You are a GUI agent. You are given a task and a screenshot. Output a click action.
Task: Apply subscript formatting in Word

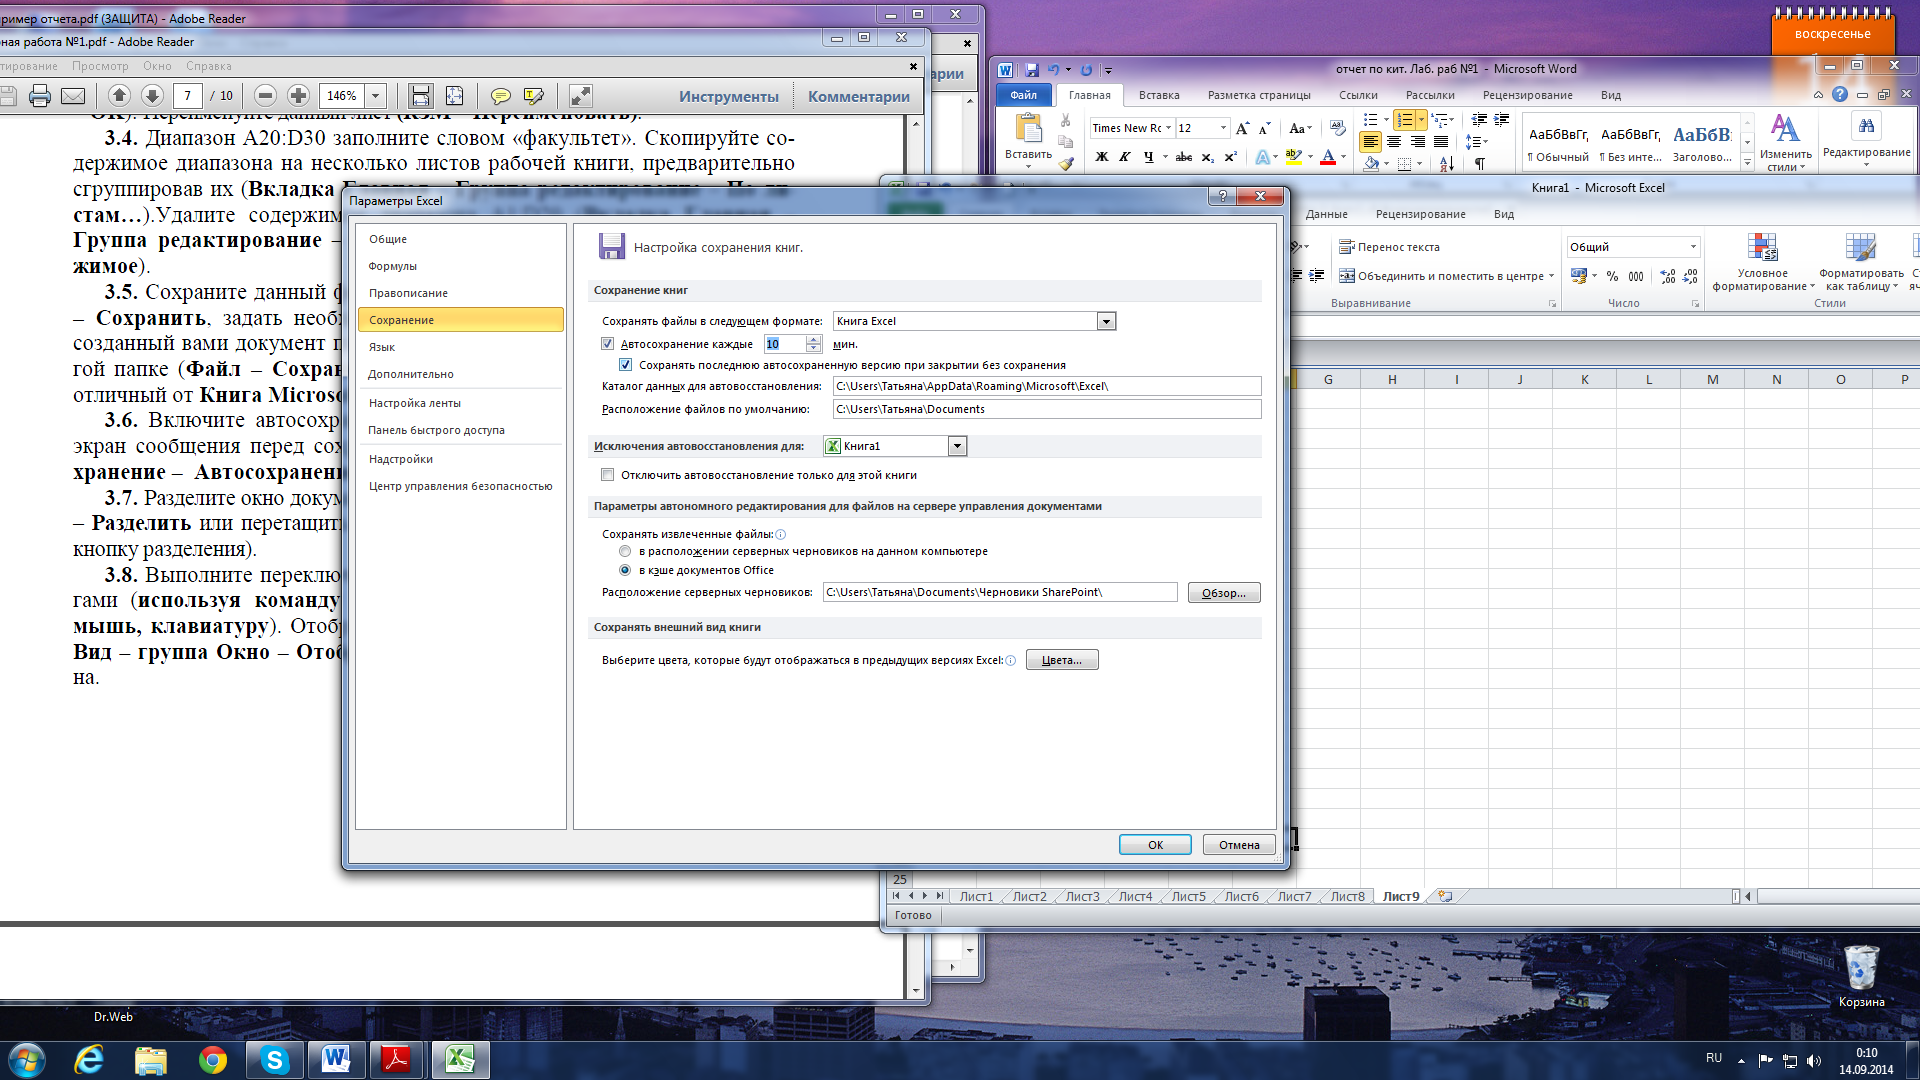(1207, 157)
